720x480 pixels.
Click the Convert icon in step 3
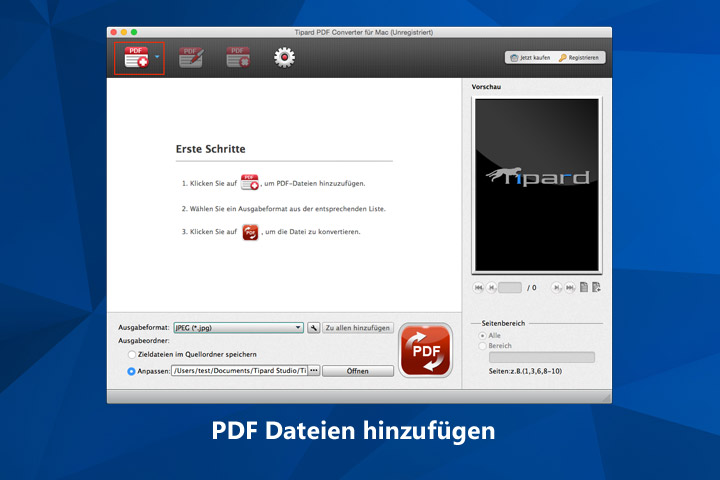pyautogui.click(x=250, y=232)
